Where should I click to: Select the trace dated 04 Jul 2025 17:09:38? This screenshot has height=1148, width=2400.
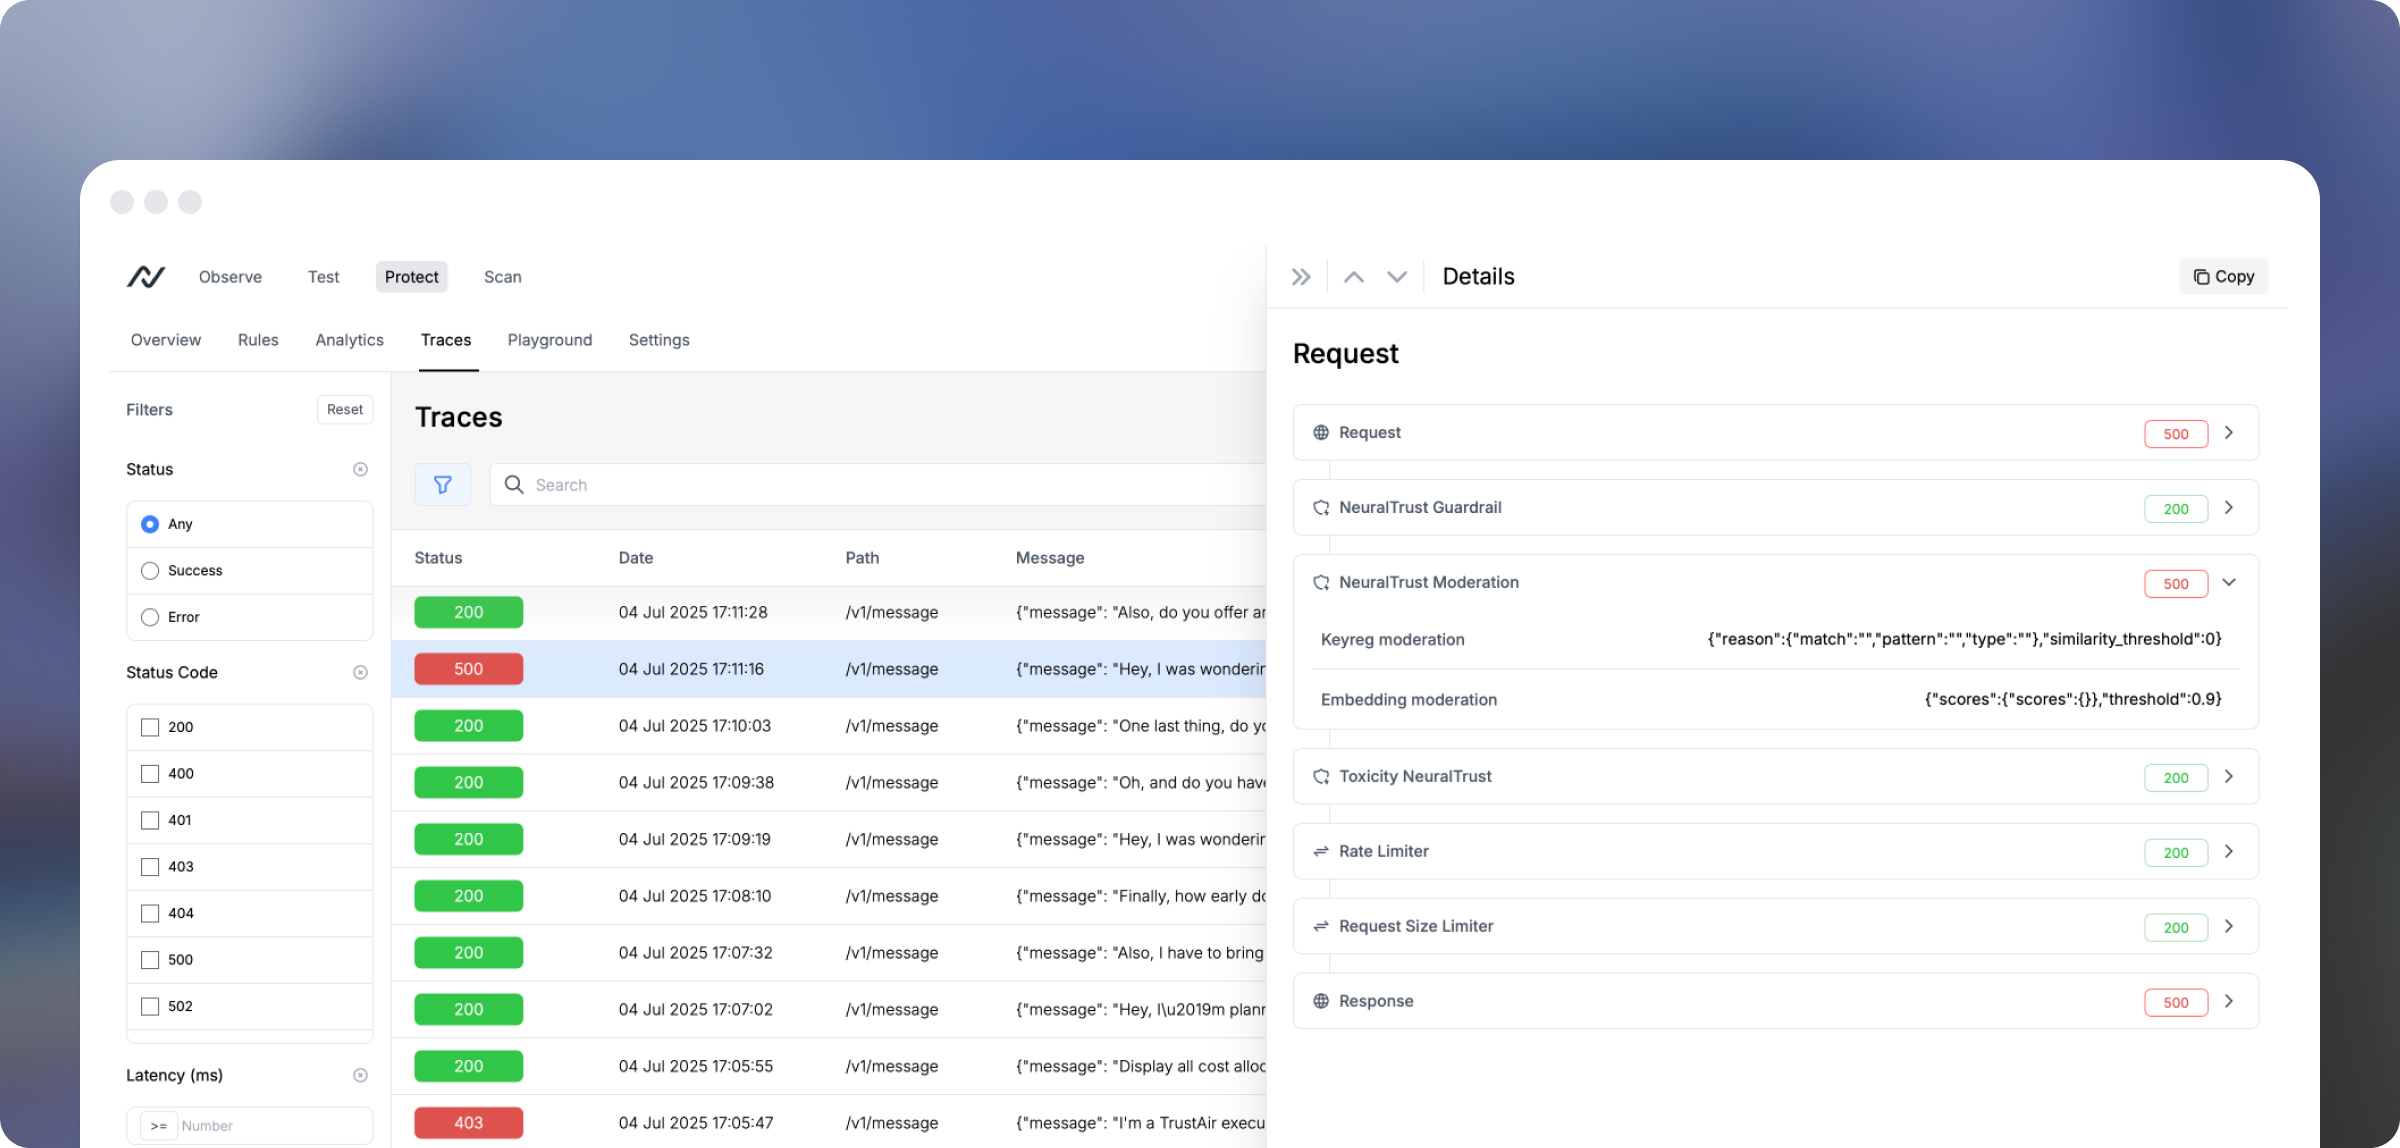[829, 782]
